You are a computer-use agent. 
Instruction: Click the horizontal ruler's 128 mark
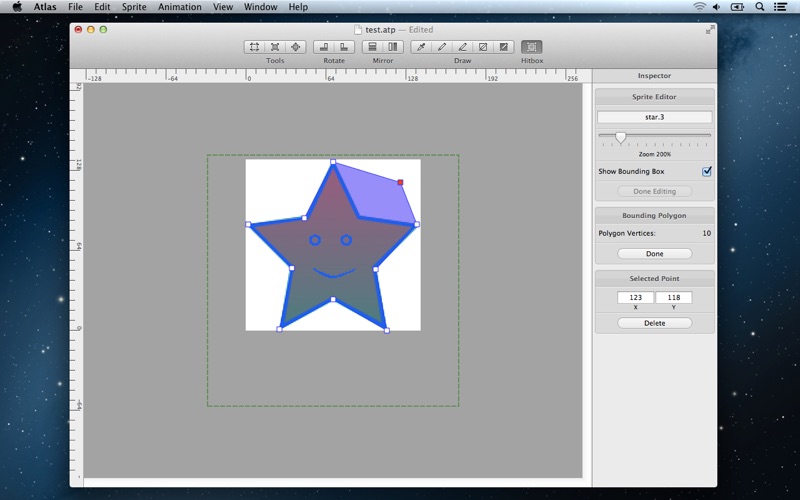point(413,79)
